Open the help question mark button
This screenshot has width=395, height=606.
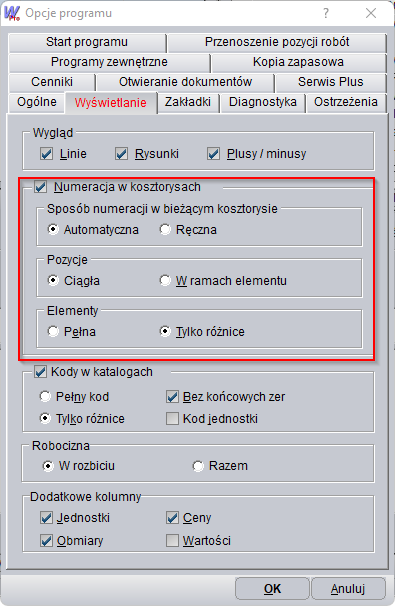point(326,13)
